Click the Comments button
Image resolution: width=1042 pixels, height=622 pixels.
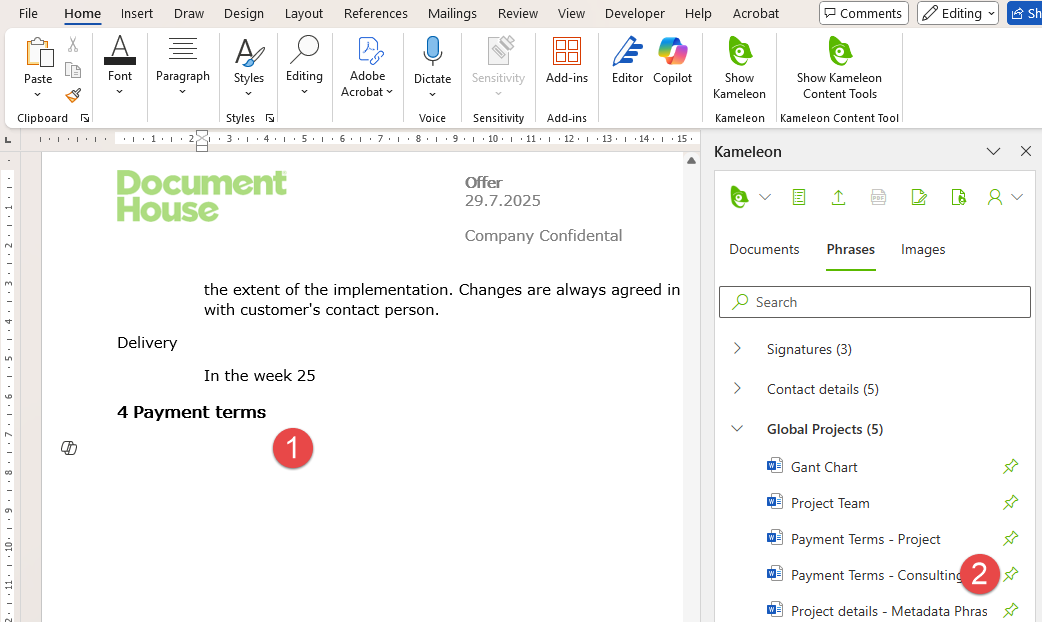pos(863,13)
